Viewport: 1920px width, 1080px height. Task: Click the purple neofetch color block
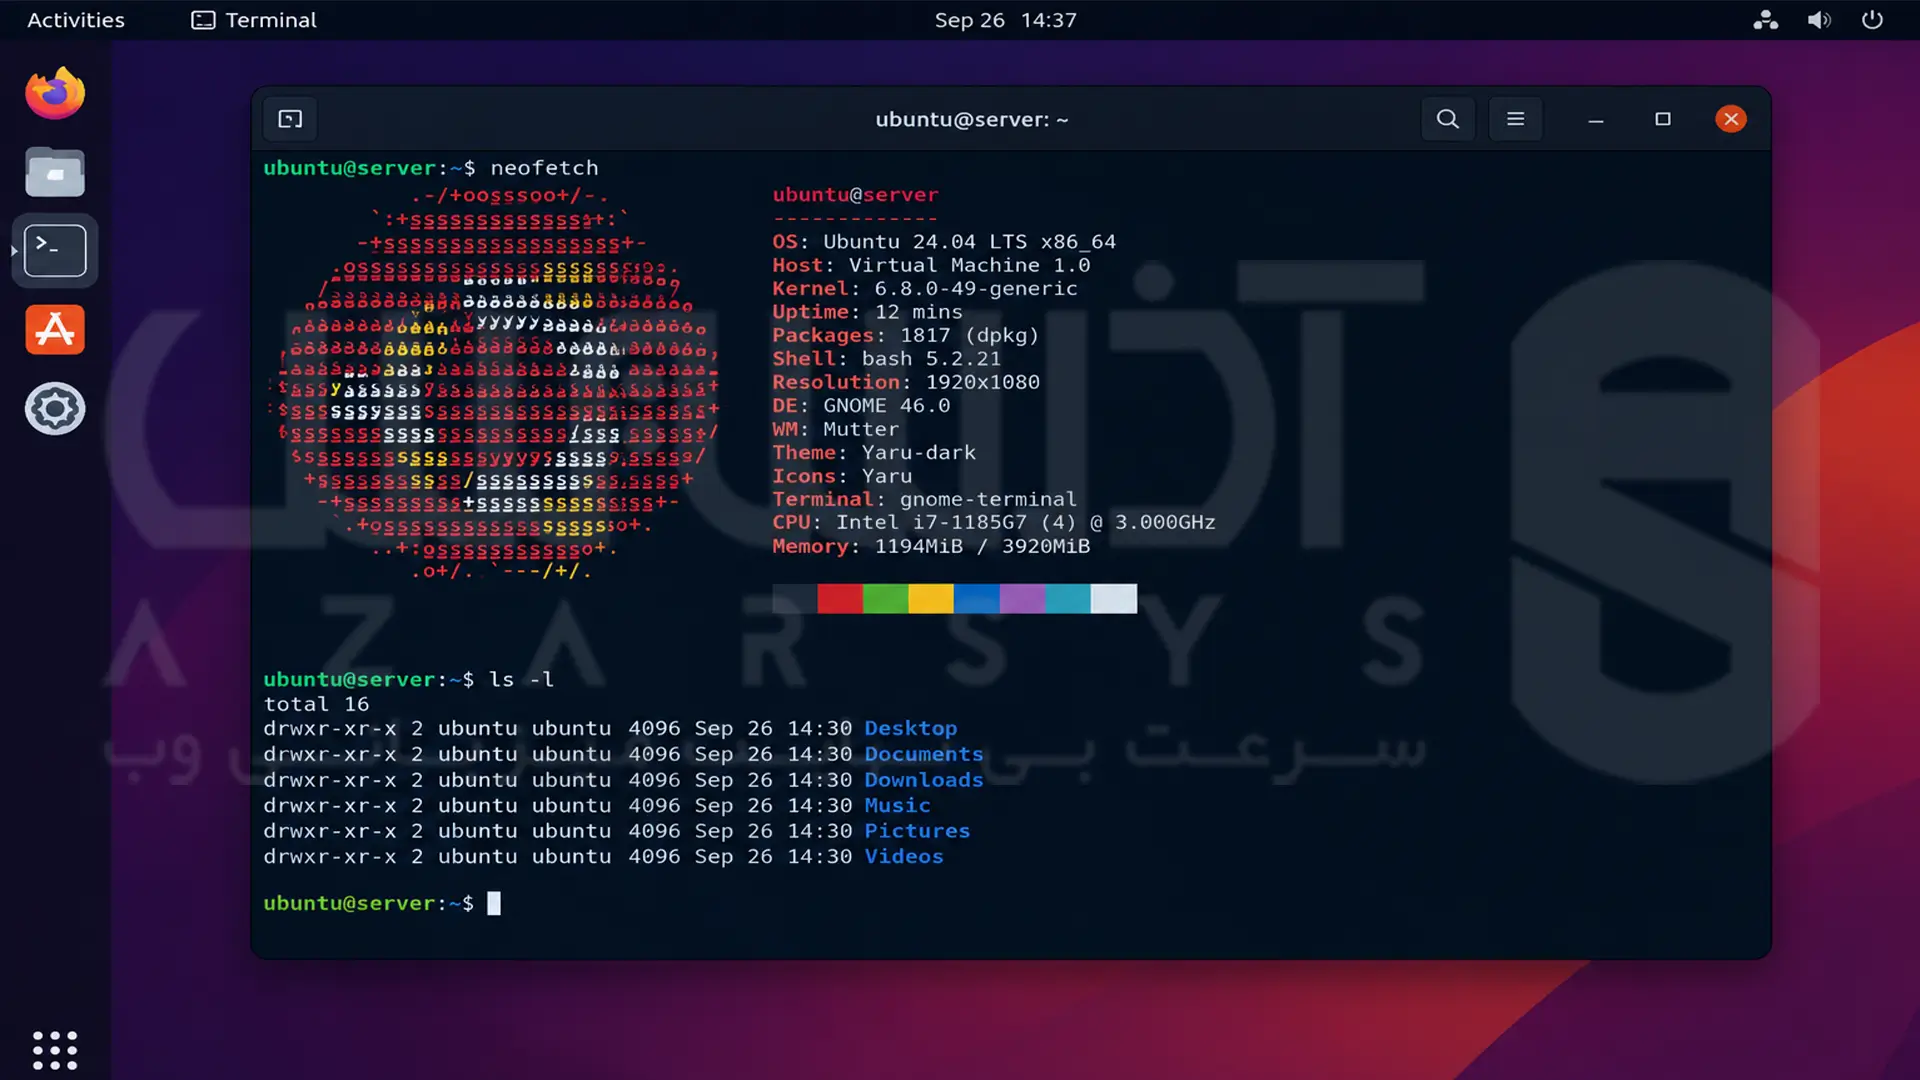[1022, 598]
